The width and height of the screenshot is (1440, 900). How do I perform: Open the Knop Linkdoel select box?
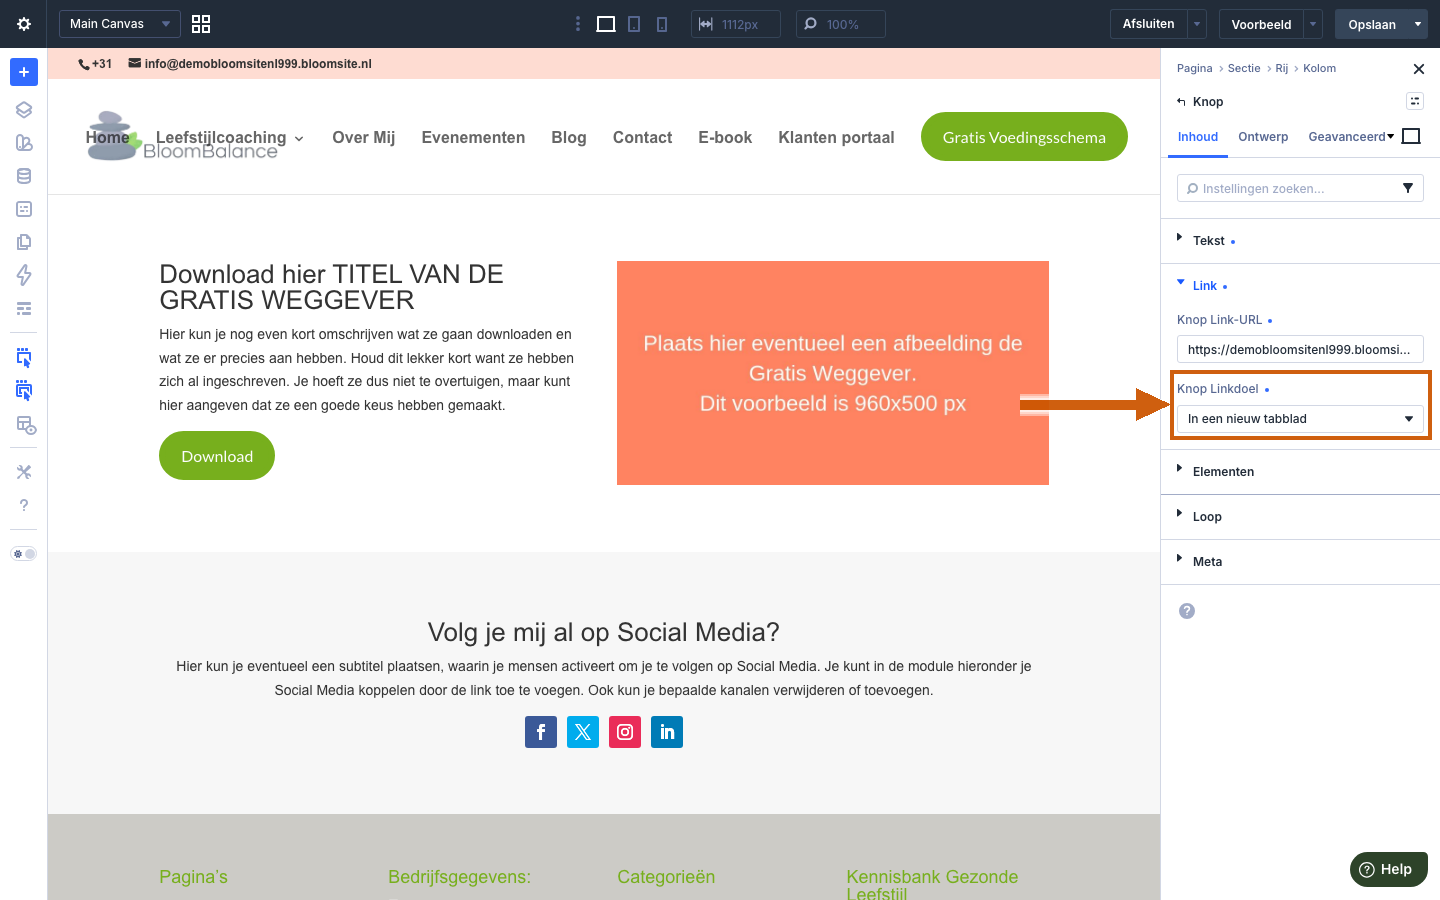pyautogui.click(x=1300, y=419)
